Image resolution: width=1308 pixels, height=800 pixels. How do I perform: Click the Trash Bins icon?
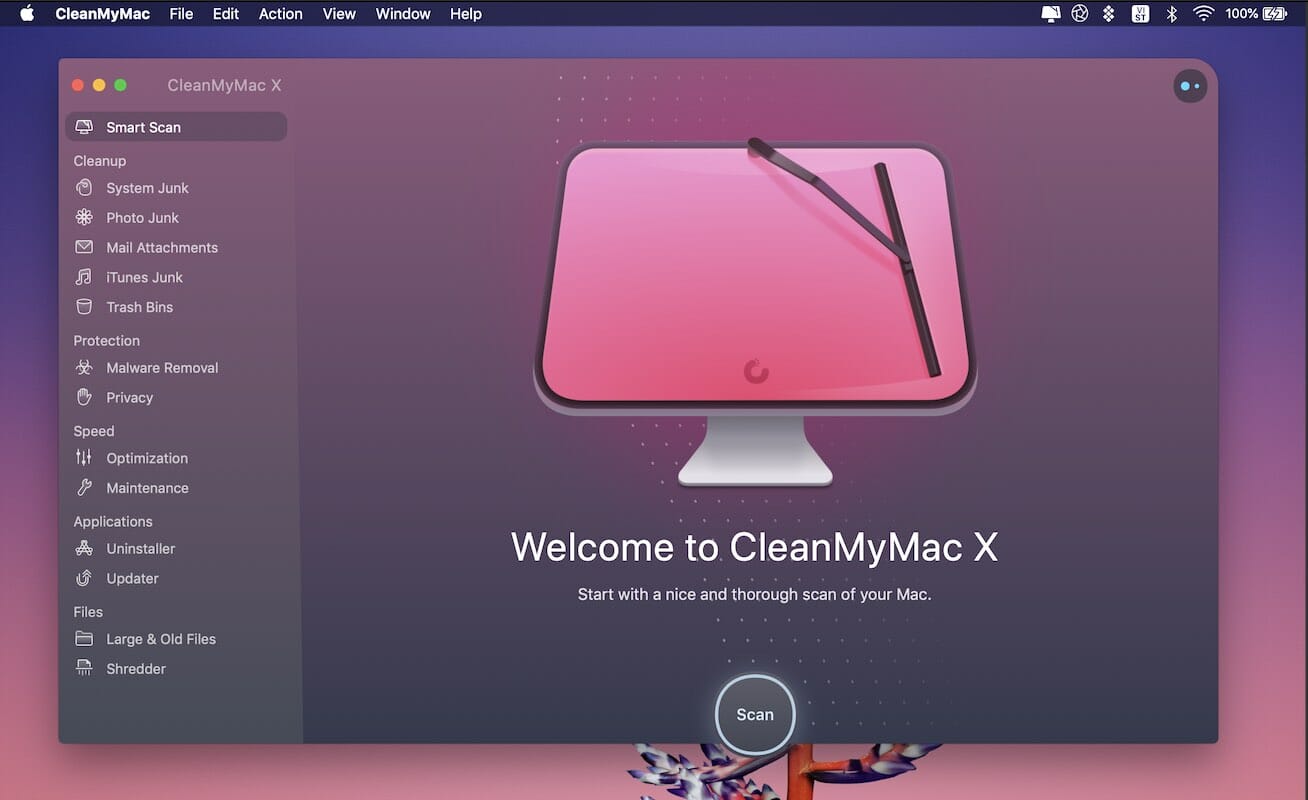click(x=84, y=307)
